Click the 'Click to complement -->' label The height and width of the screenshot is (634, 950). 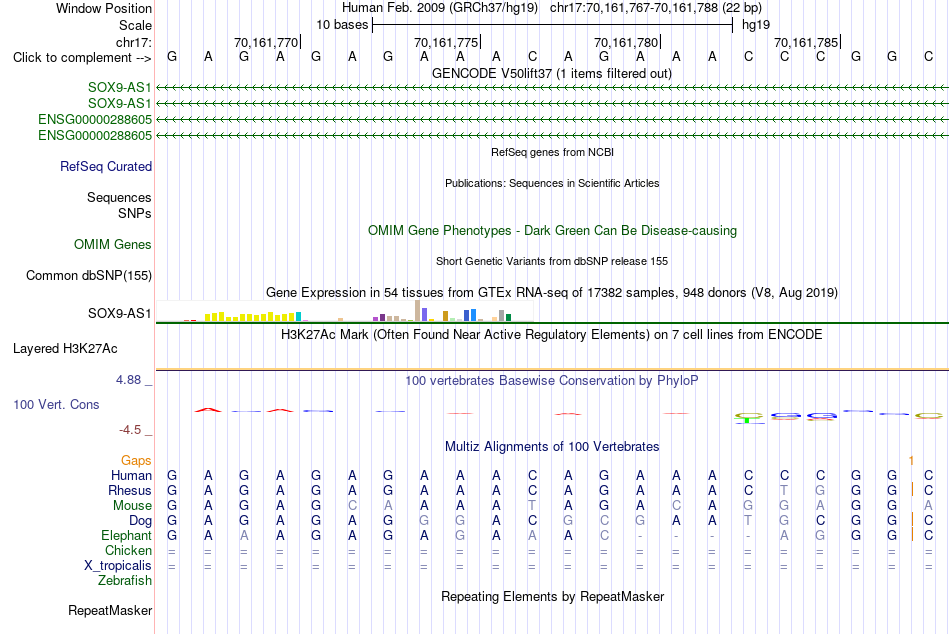(x=82, y=58)
